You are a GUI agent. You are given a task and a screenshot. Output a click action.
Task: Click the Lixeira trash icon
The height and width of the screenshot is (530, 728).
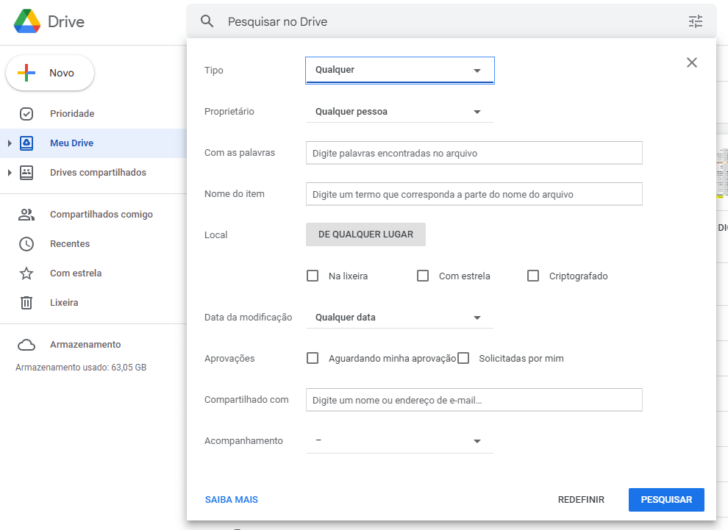(26, 303)
